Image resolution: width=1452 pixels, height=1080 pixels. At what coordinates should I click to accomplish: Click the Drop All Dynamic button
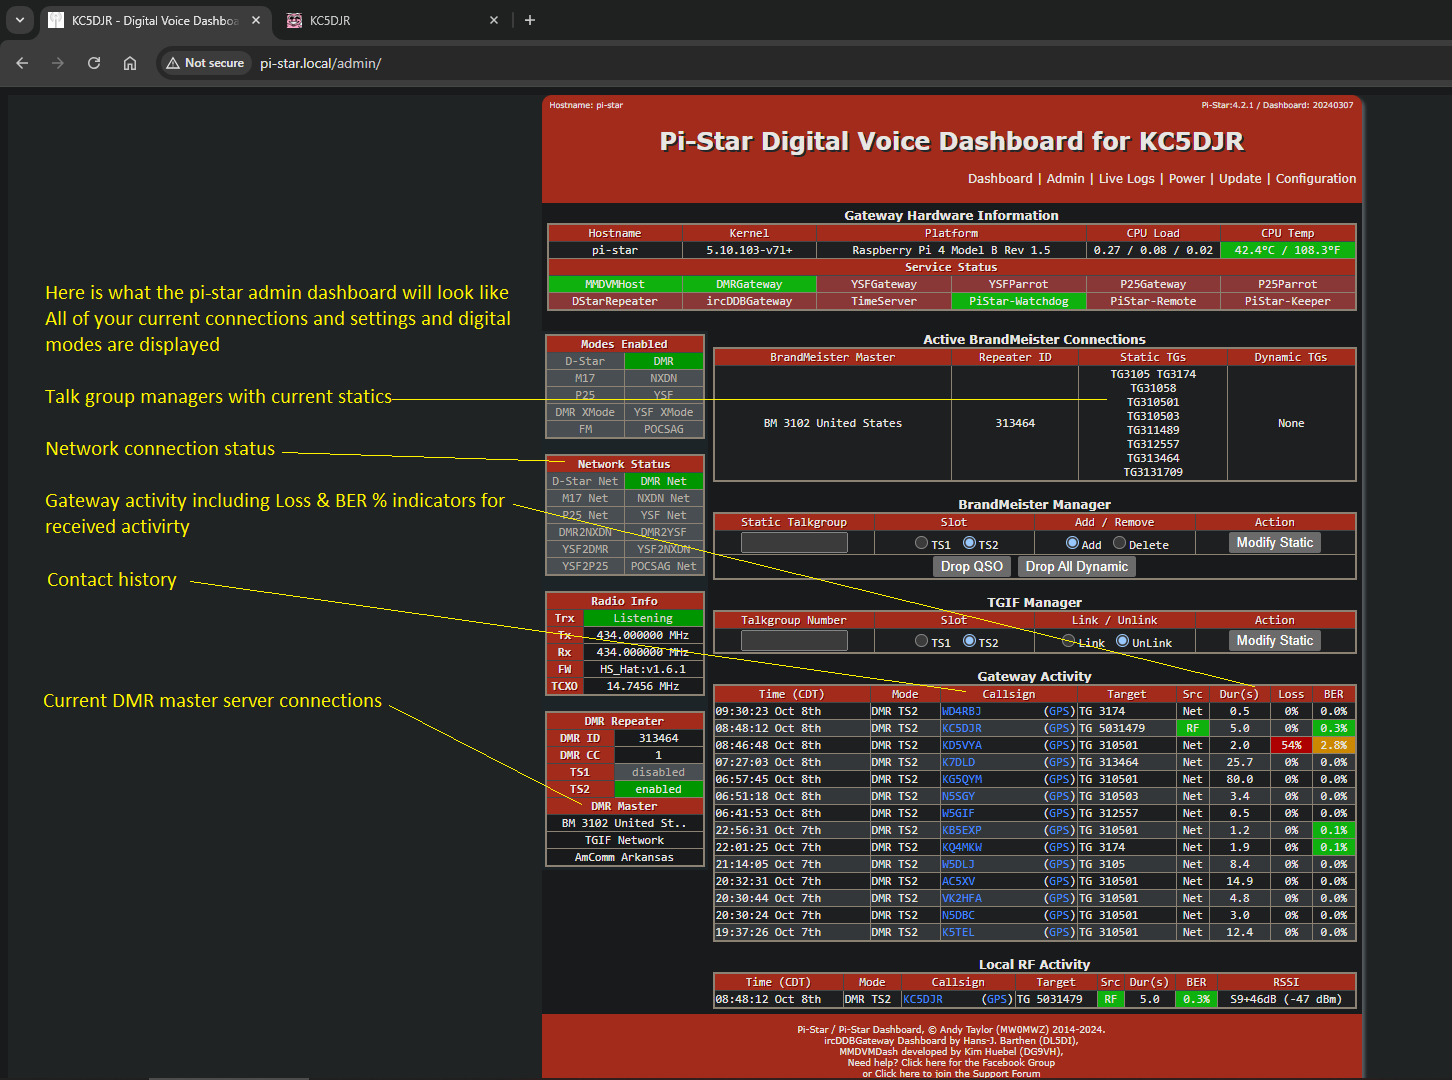[x=1077, y=567]
